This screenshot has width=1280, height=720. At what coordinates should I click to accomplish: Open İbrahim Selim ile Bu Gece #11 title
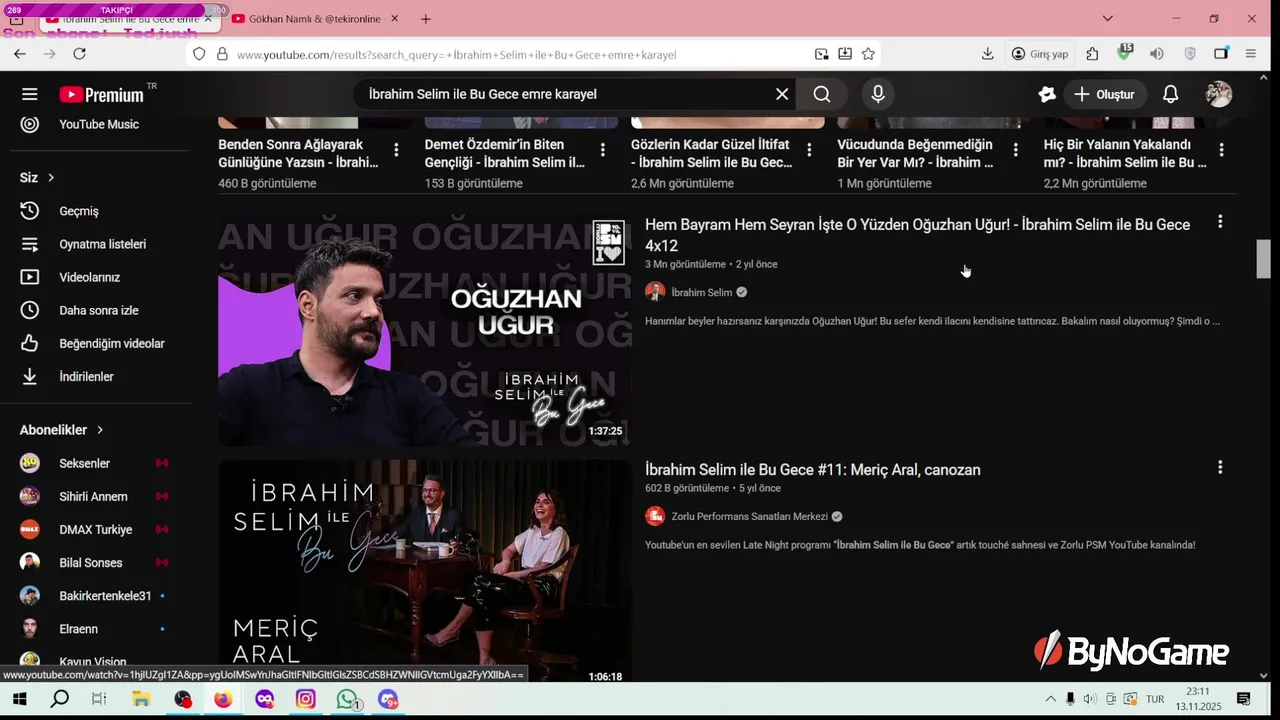coord(813,470)
